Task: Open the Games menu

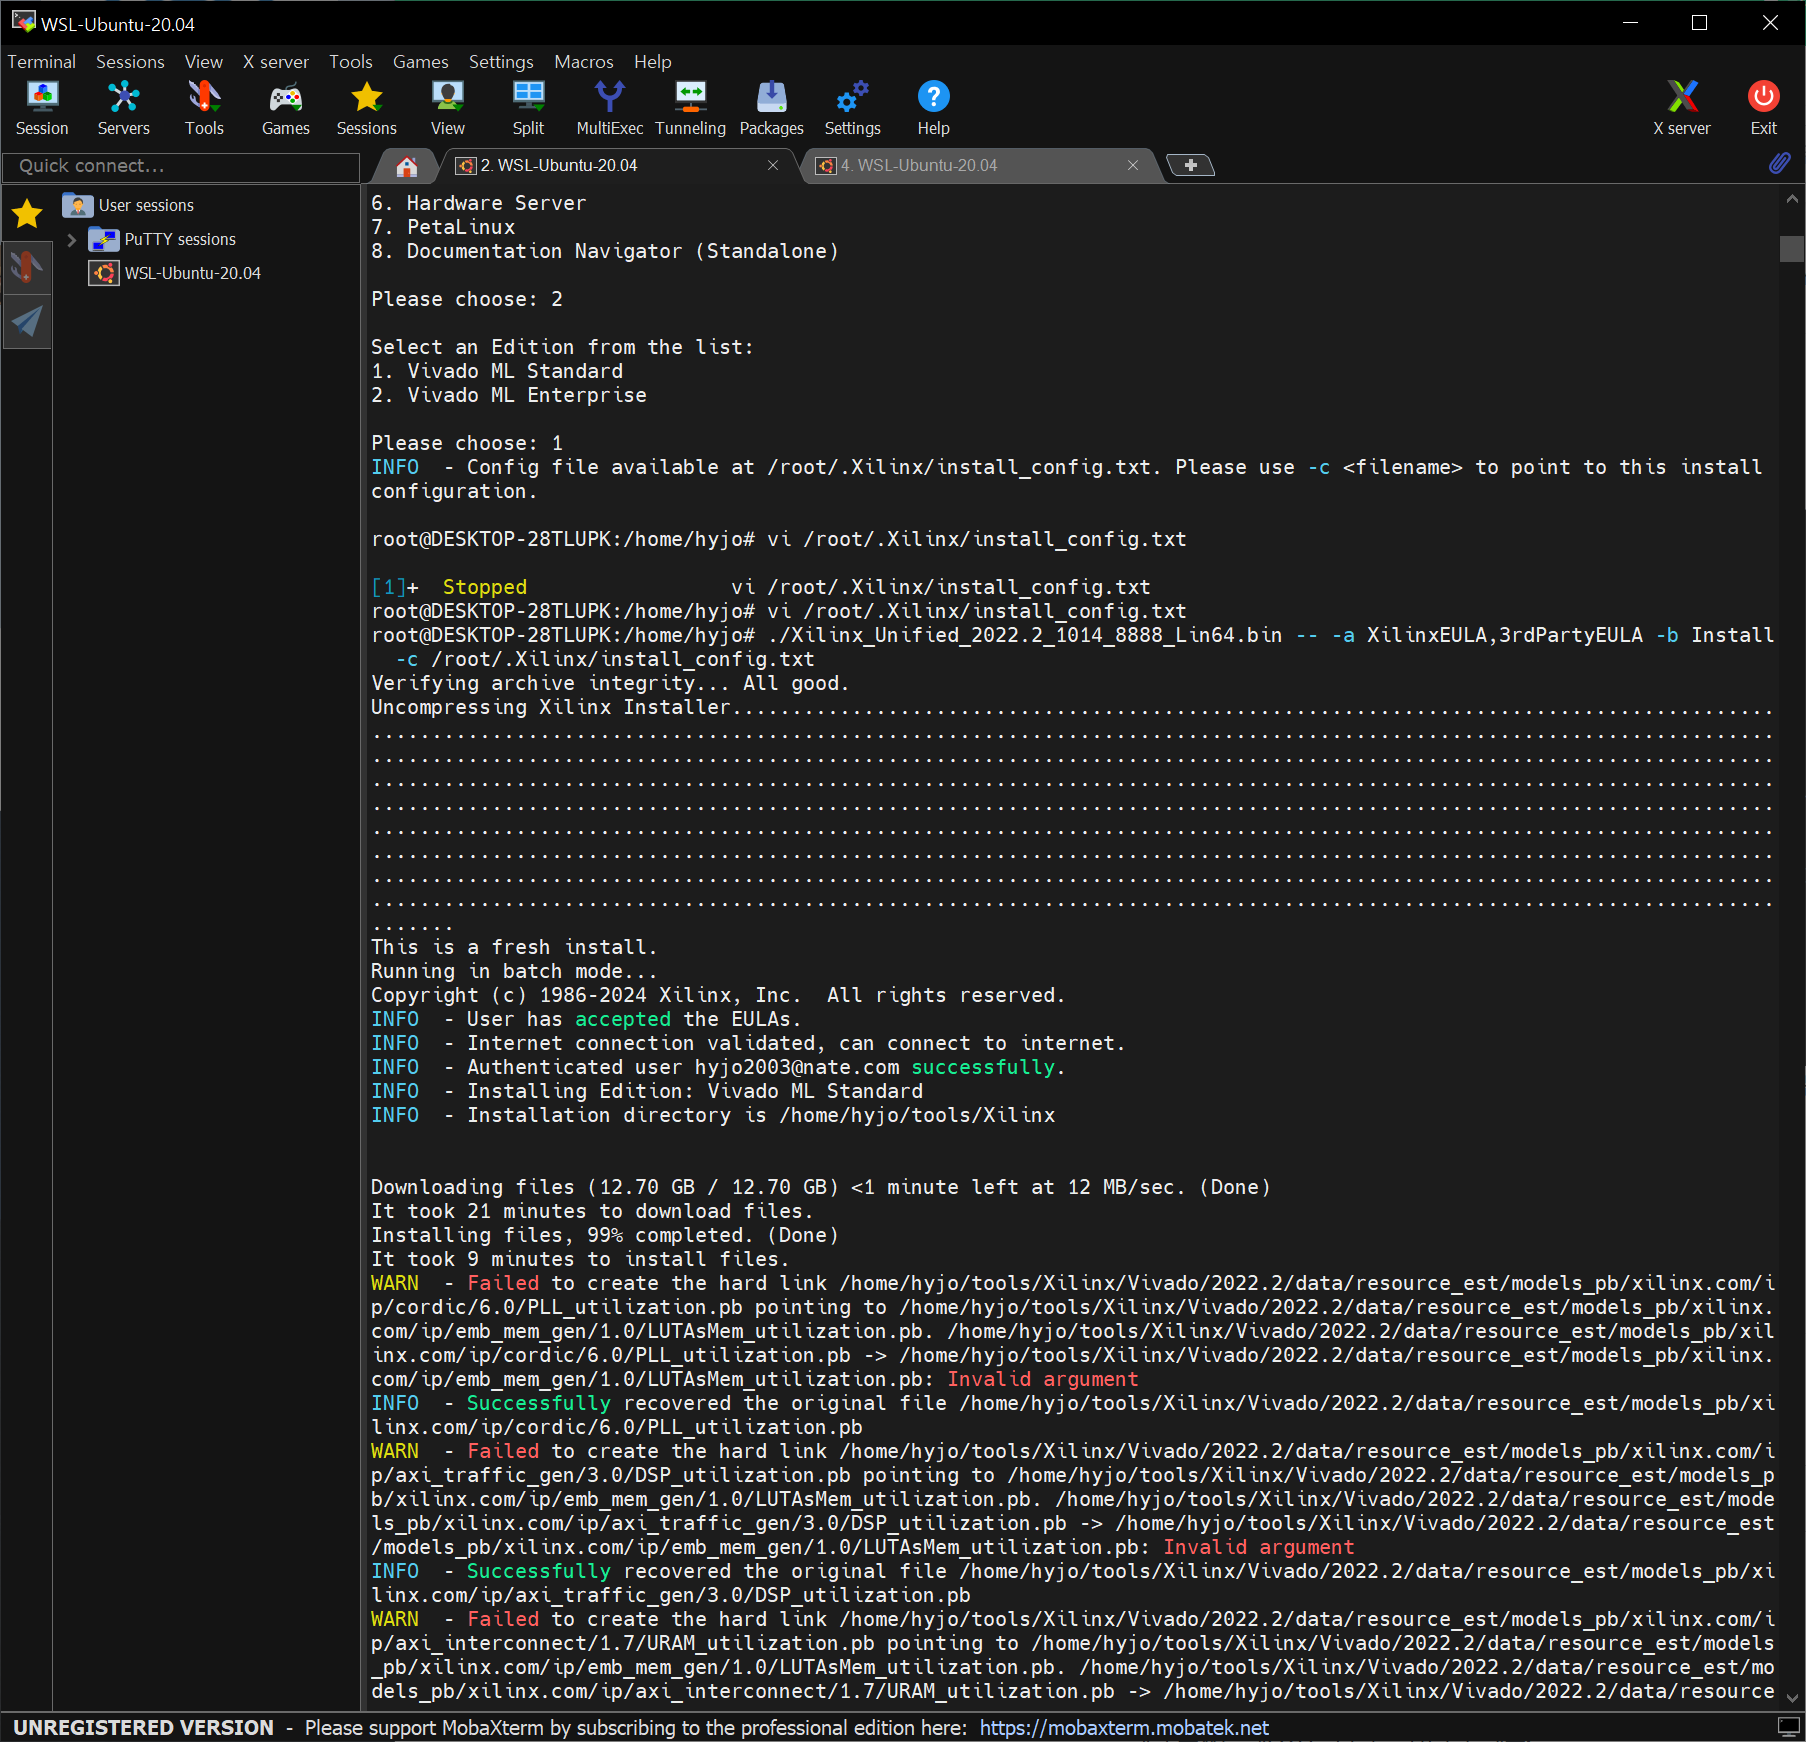Action: point(420,62)
